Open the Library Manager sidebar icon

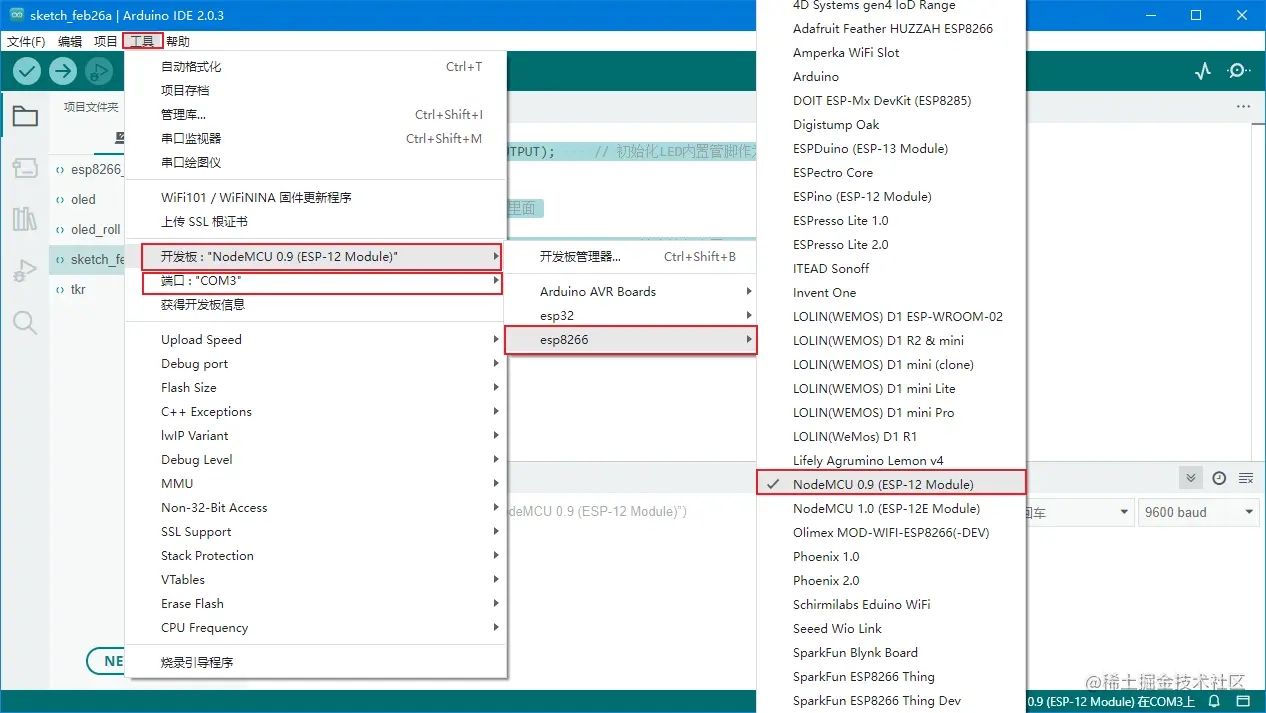coord(25,219)
